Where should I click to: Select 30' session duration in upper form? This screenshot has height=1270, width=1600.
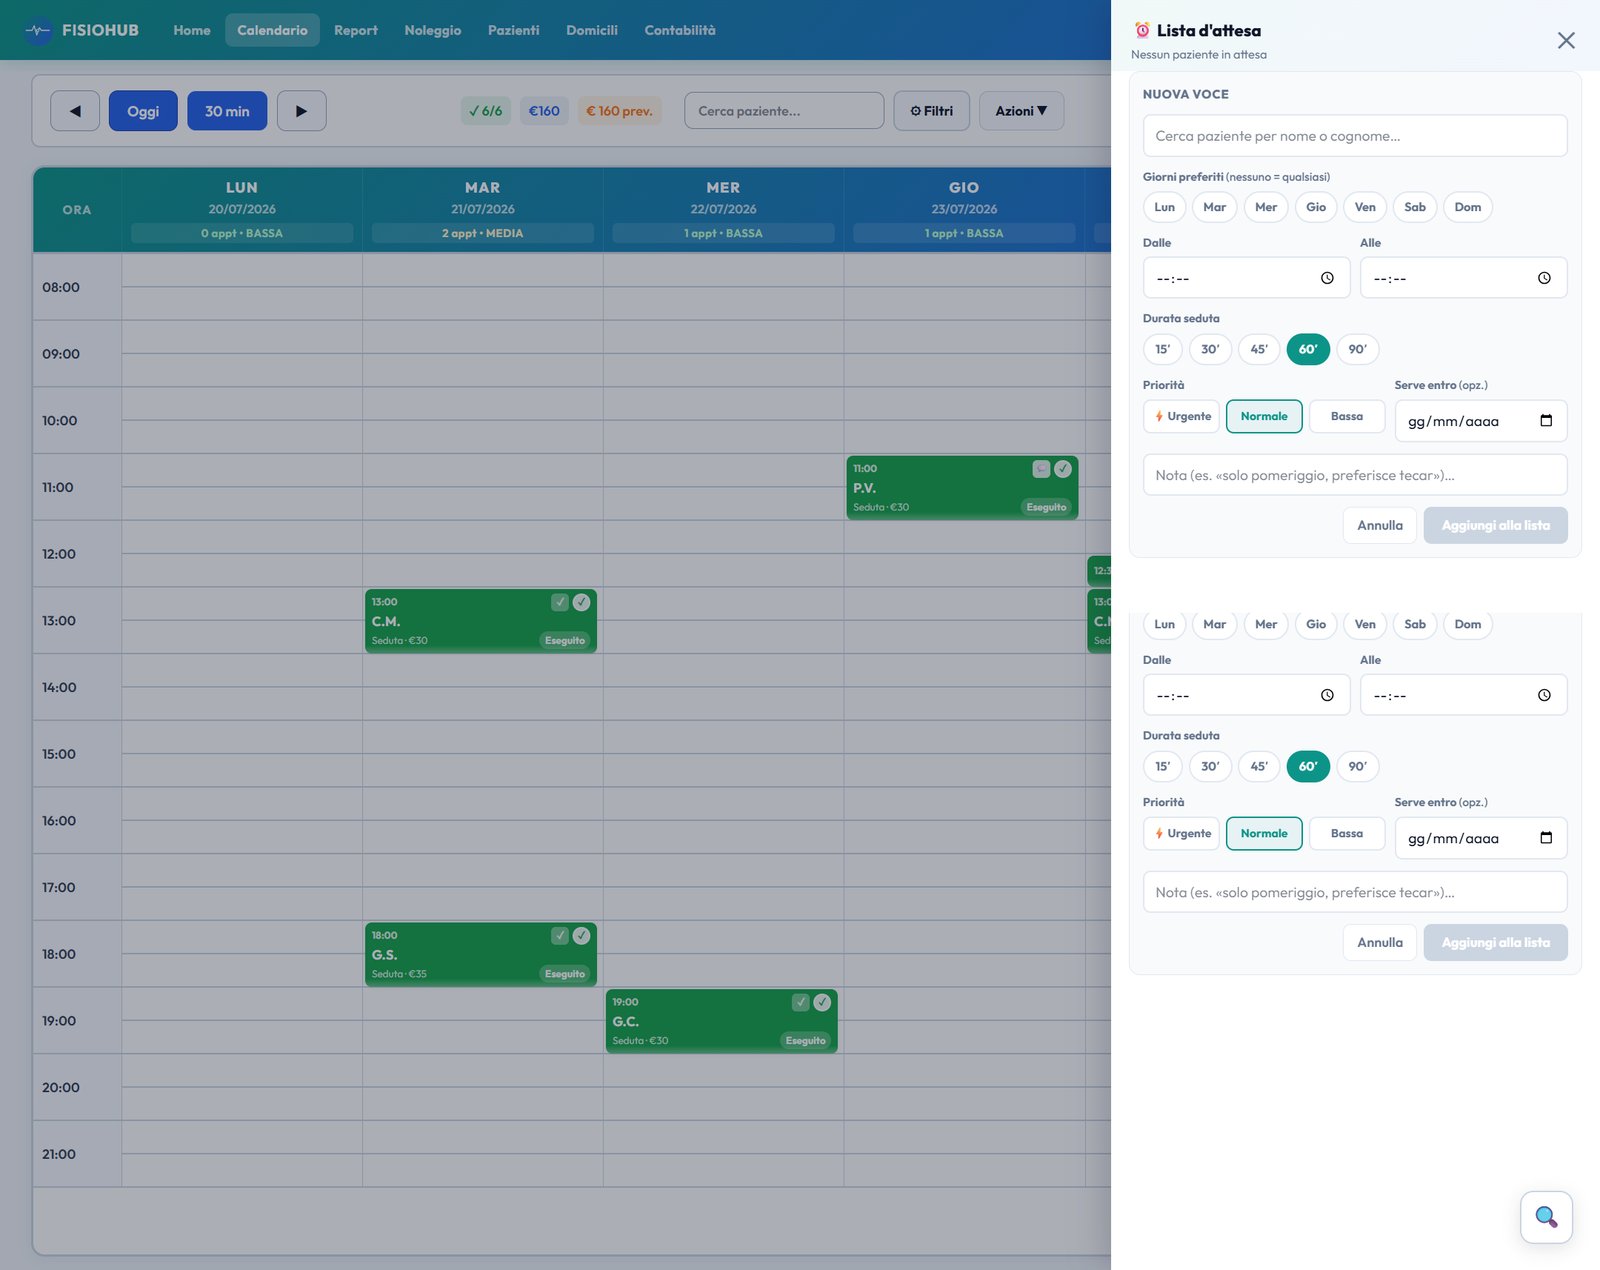1210,349
